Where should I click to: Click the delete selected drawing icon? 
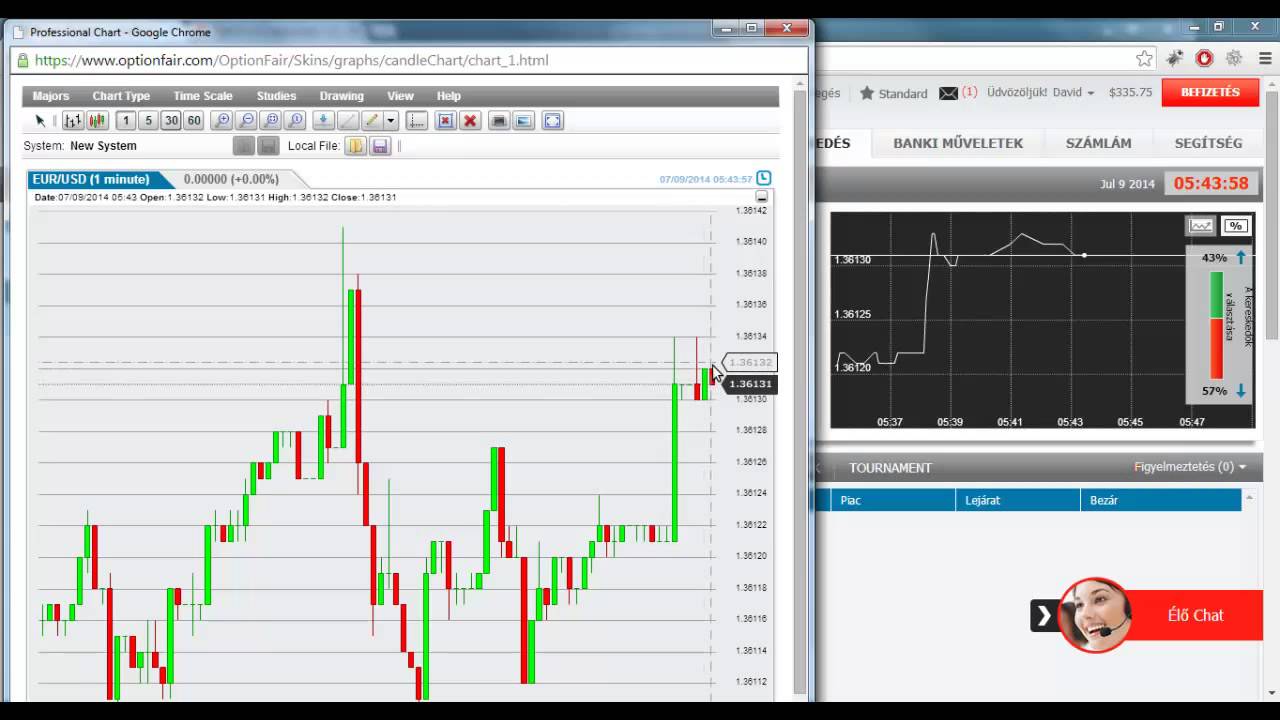[446, 121]
